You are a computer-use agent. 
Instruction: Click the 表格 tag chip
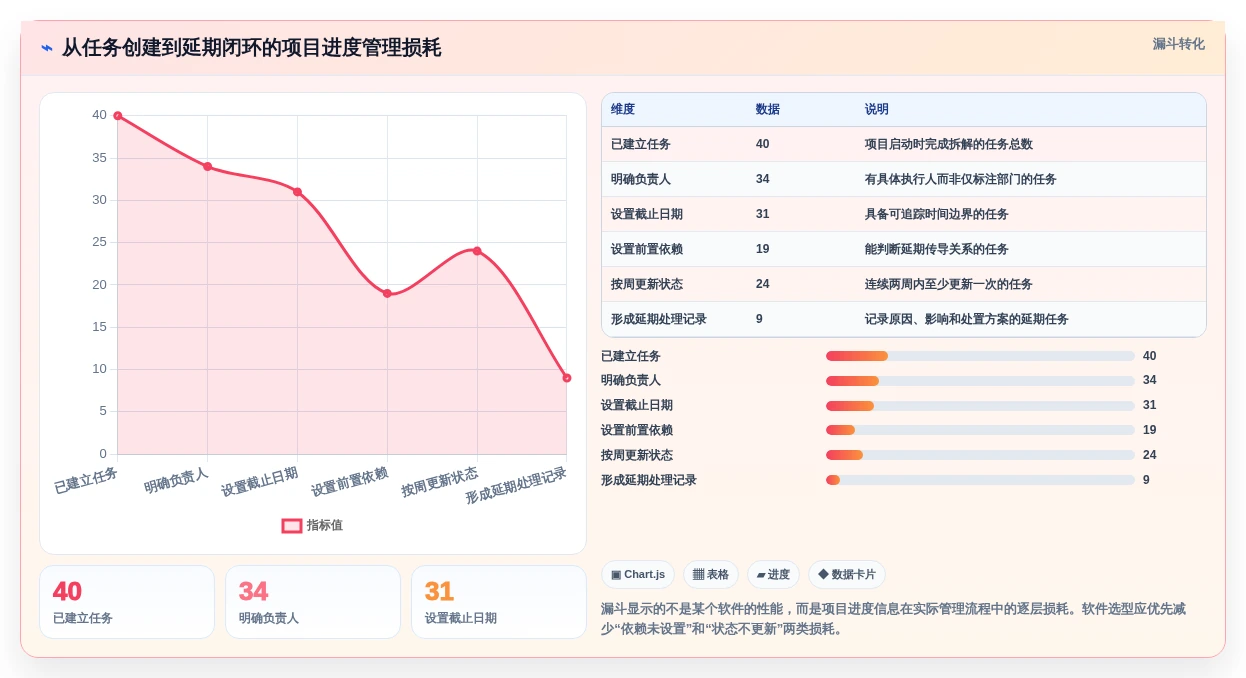[x=711, y=574]
